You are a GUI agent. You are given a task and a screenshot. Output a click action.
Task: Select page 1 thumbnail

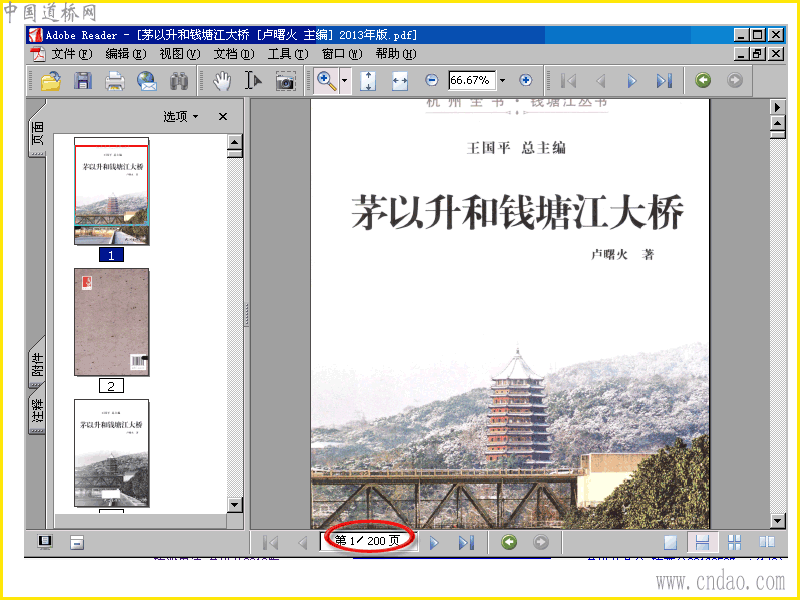point(112,191)
